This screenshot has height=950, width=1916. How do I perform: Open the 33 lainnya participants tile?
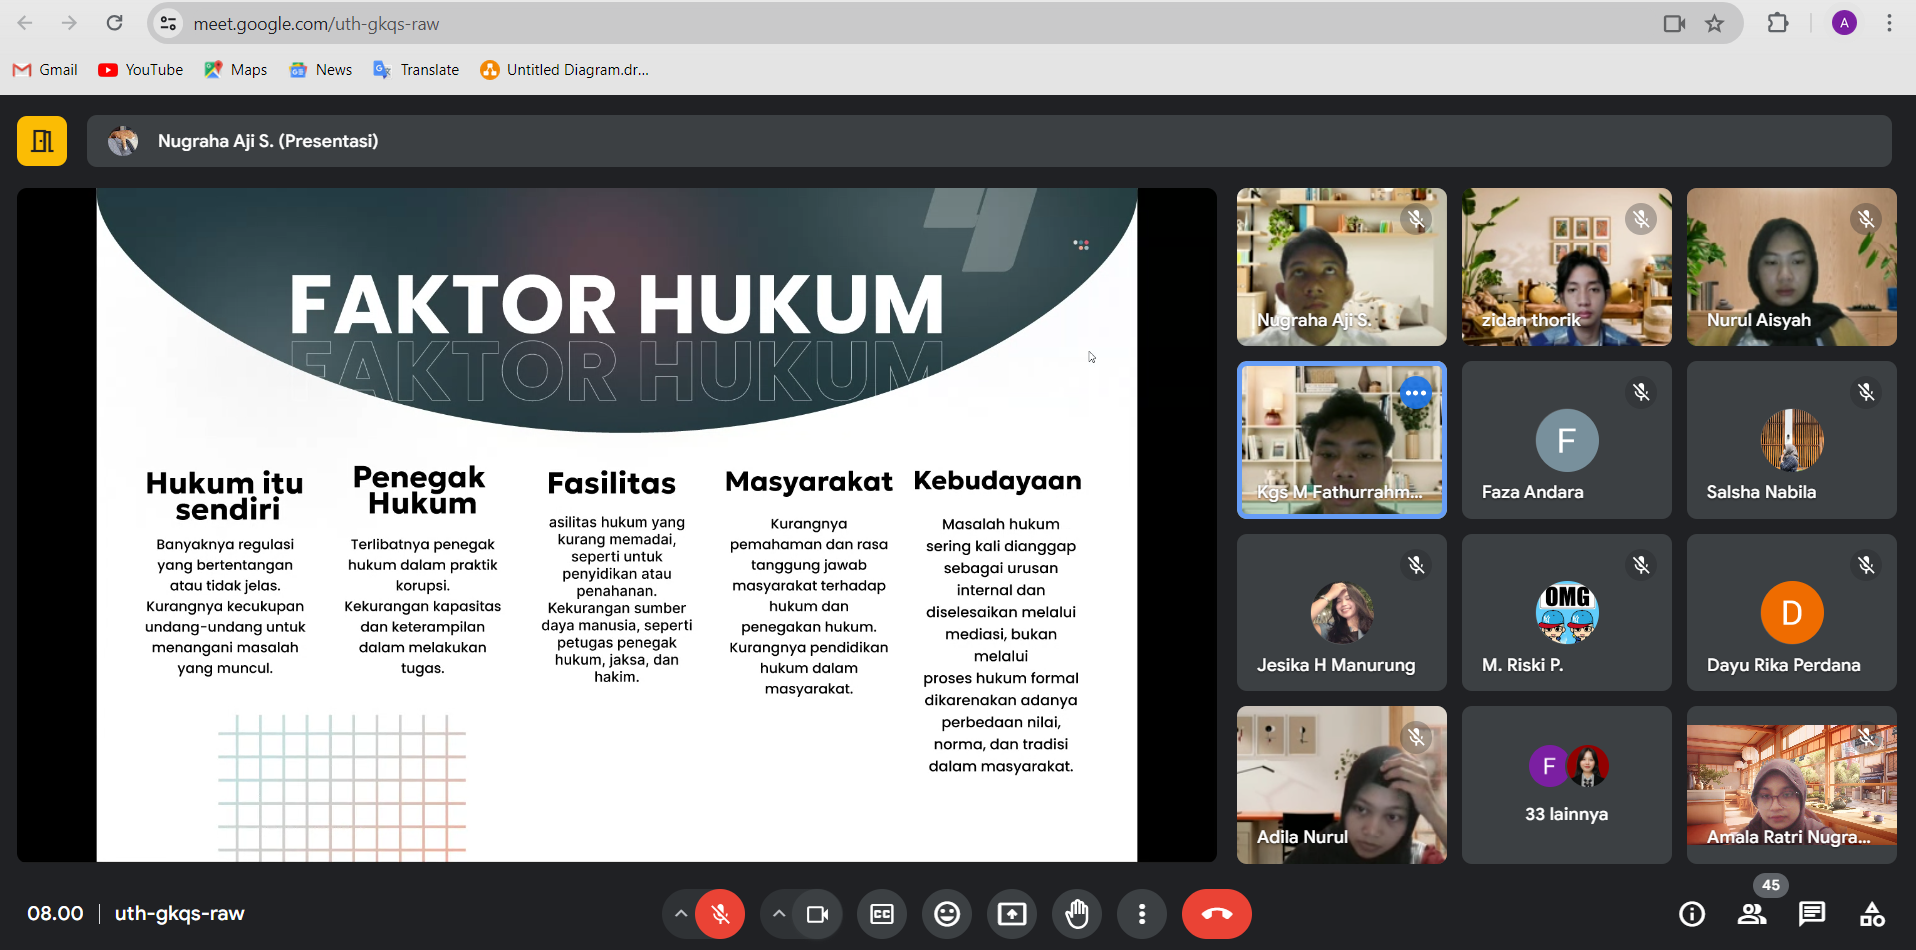click(x=1566, y=785)
